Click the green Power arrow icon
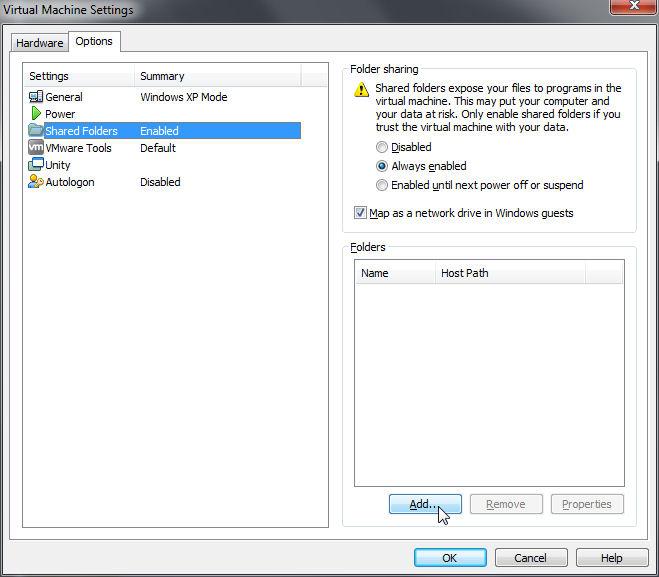This screenshot has width=659, height=577. [x=36, y=114]
